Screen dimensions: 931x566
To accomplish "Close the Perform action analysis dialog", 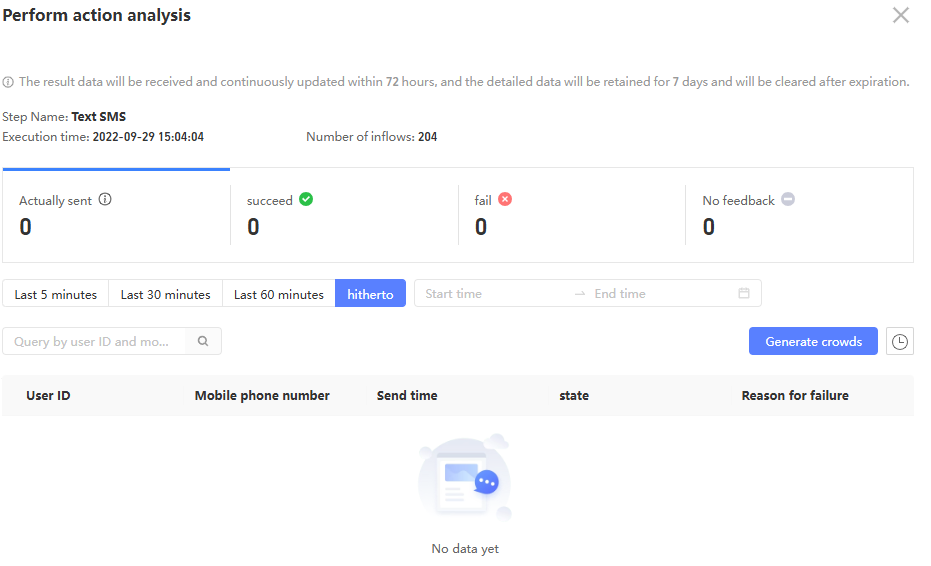I will (900, 15).
